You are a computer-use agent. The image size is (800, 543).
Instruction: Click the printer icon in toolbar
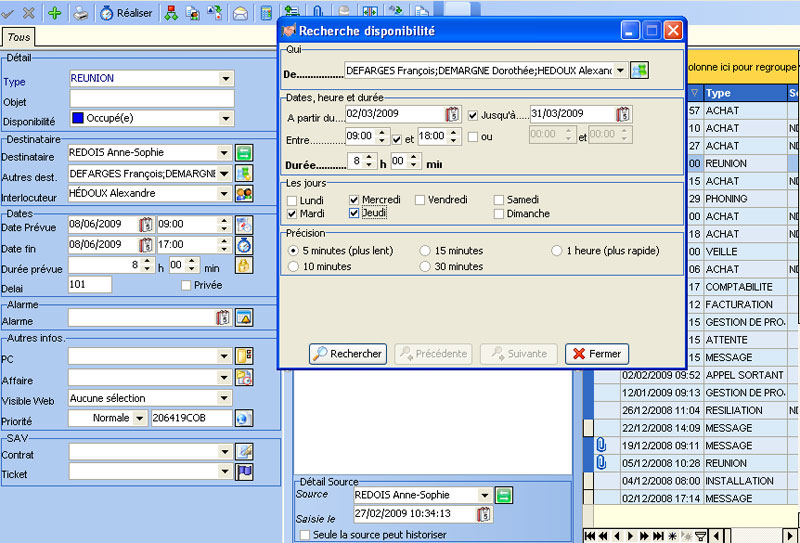[x=81, y=13]
